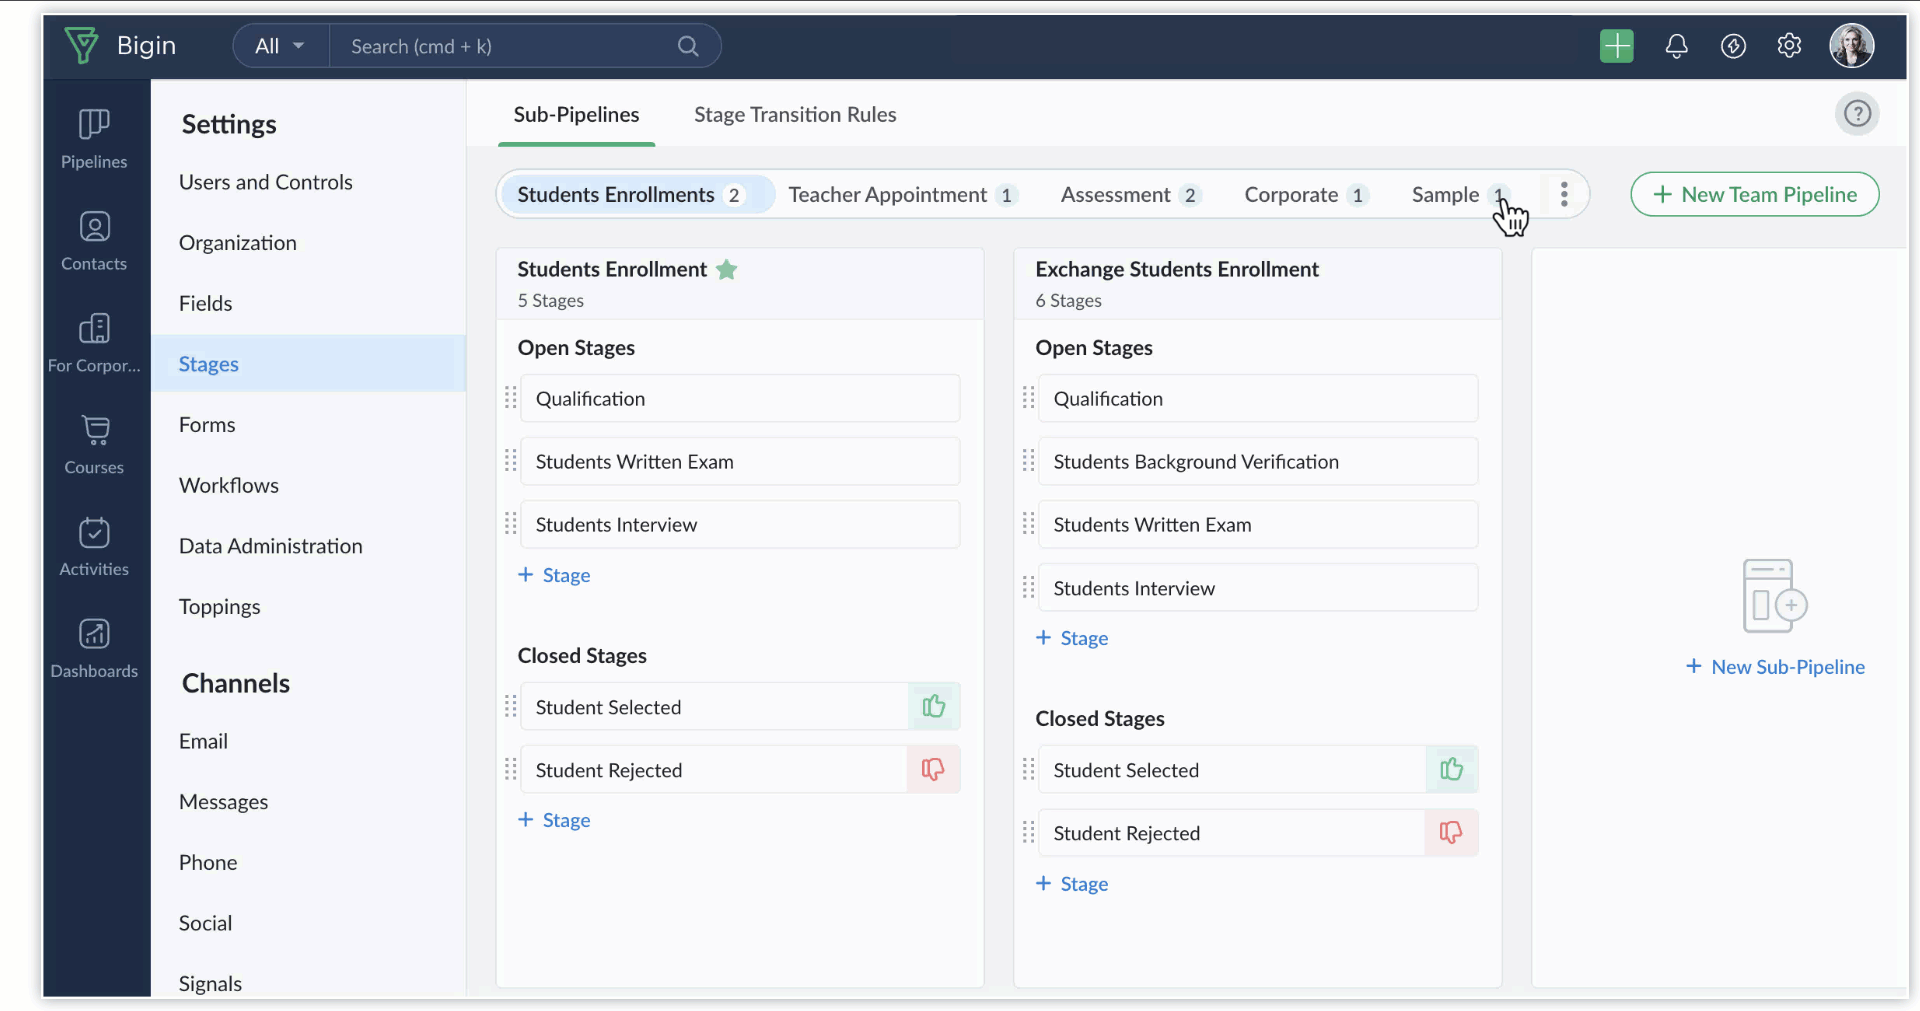Open the Courses module
The image size is (1920, 1011).
point(94,445)
